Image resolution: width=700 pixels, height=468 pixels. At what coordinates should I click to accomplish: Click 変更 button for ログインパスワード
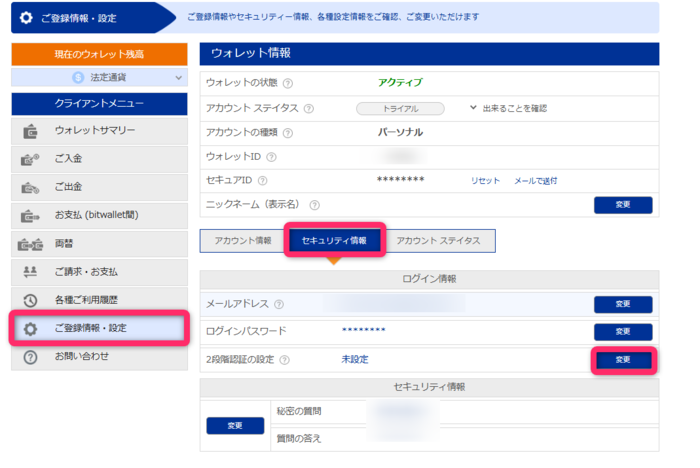coord(623,332)
